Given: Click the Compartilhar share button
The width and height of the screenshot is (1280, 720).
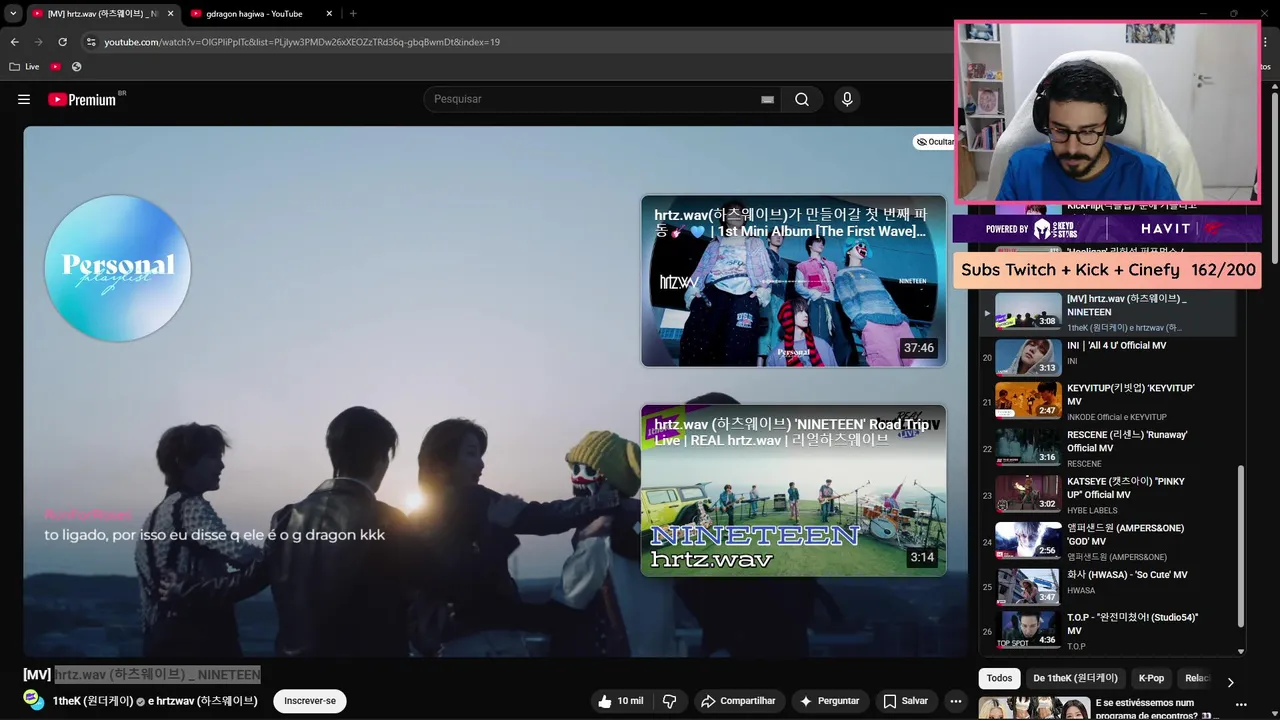Looking at the screenshot, I should pos(739,701).
